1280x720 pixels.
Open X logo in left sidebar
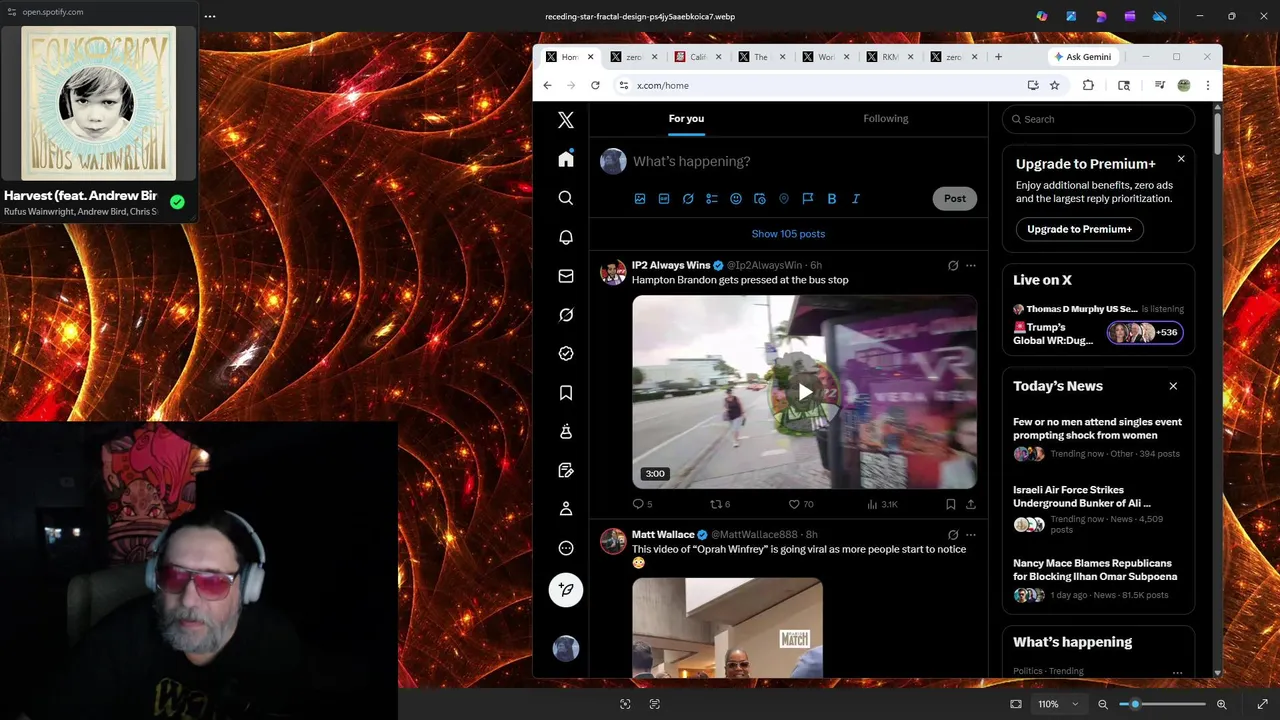566,120
